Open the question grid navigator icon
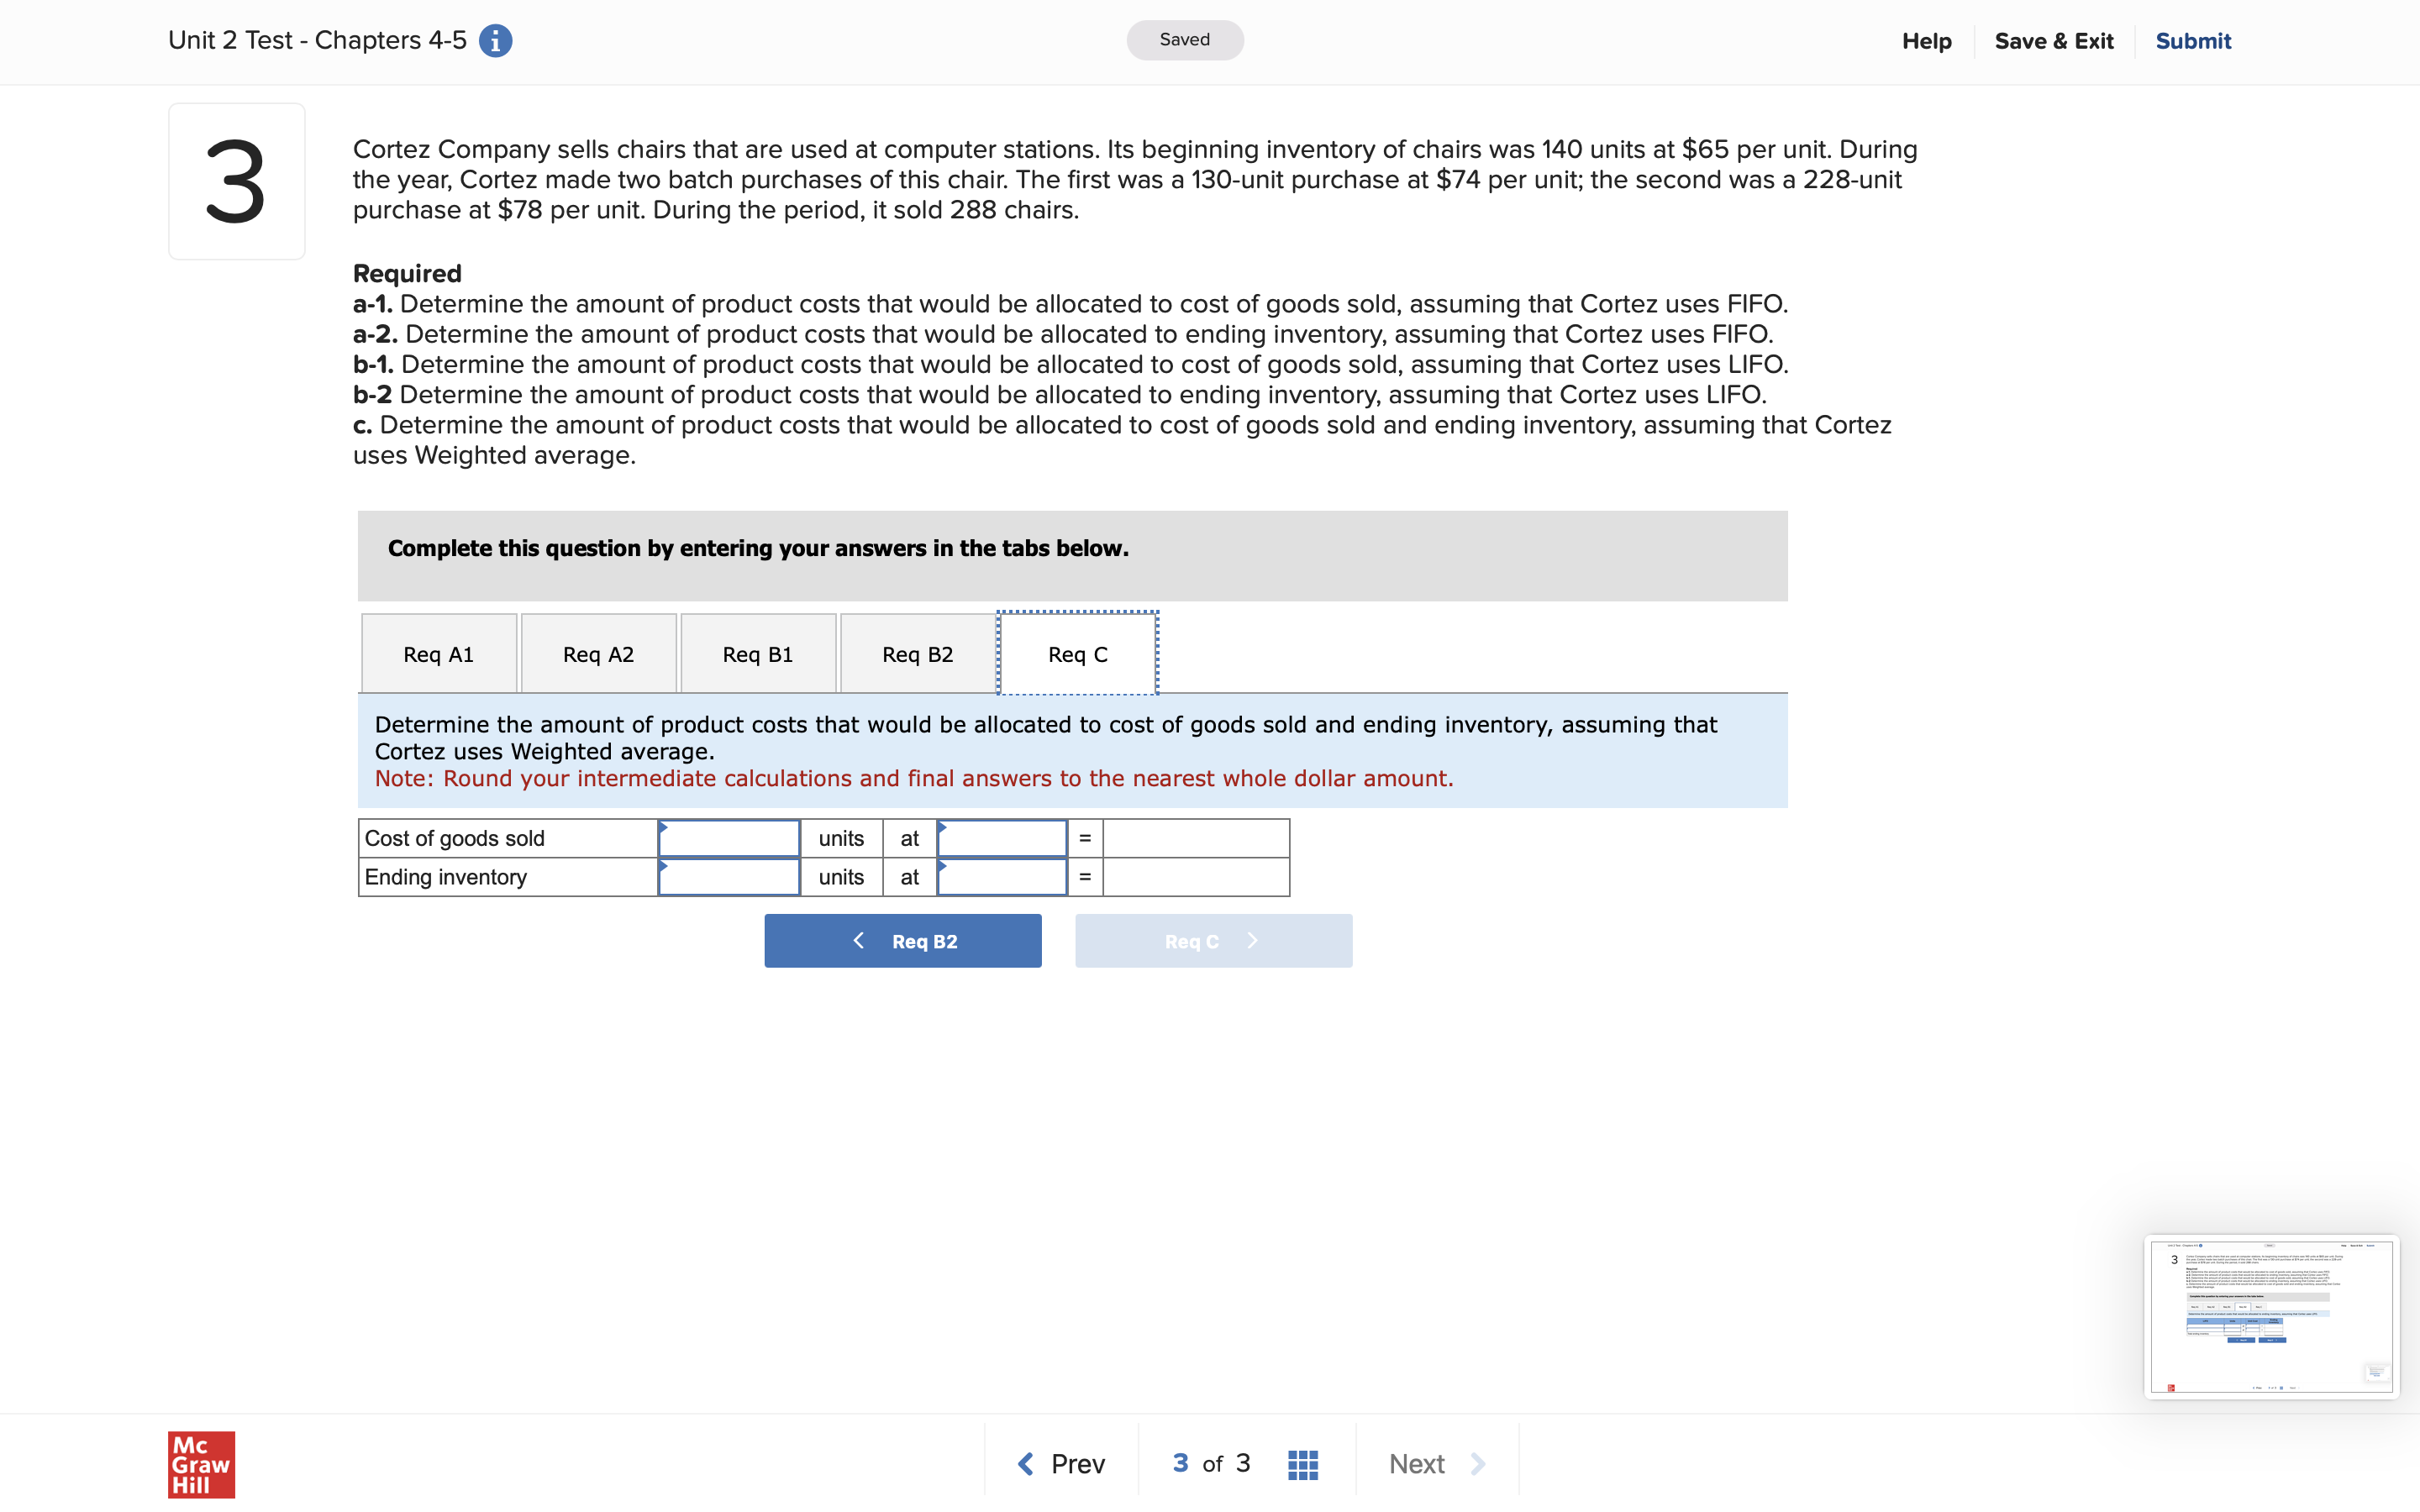This screenshot has height=1512, width=2420. coord(1302,1464)
